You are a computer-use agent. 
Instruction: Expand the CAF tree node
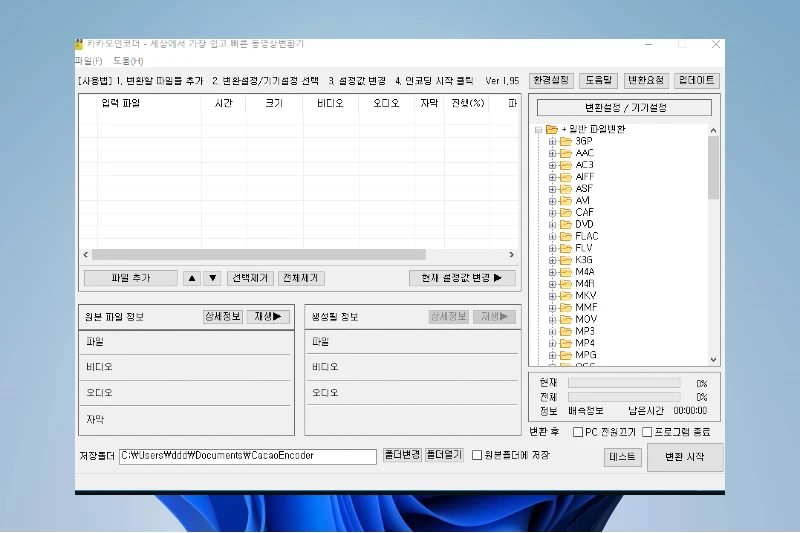click(x=552, y=213)
